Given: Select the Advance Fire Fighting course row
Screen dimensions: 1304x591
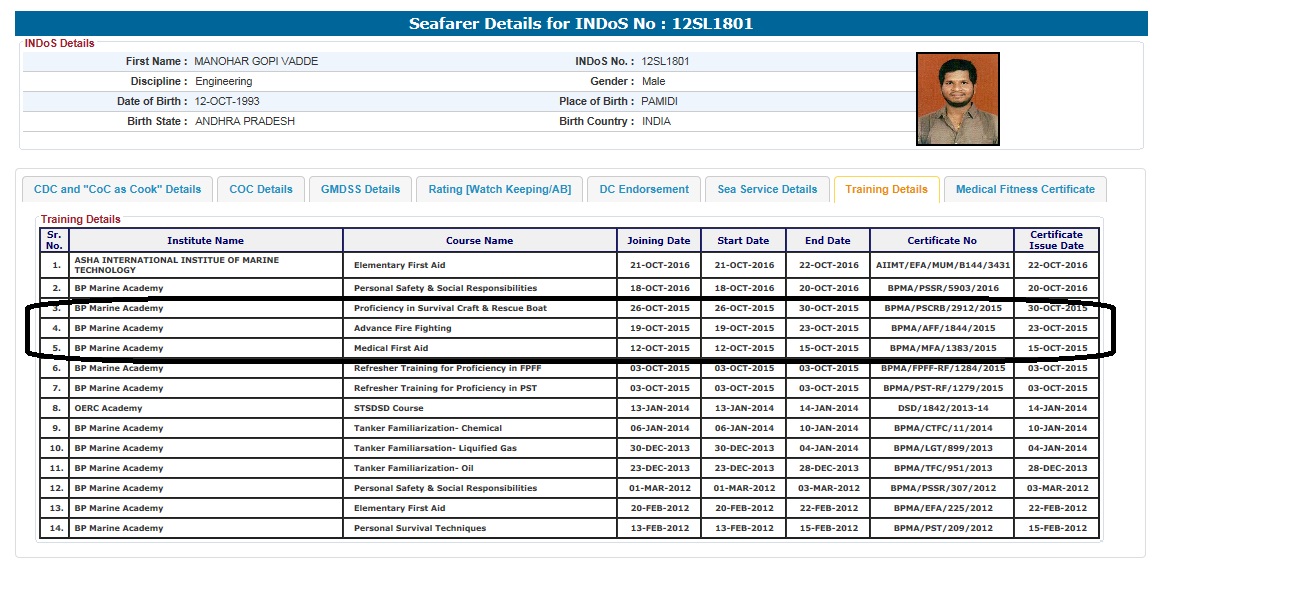Looking at the screenshot, I should (x=403, y=328).
